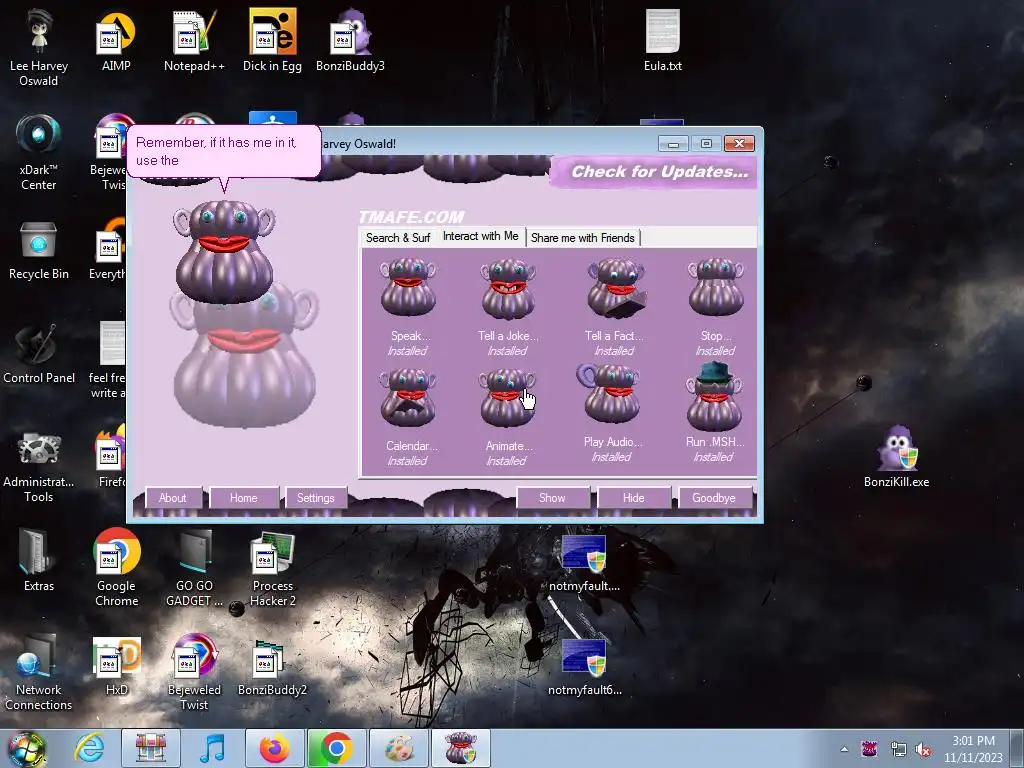1024x768 pixels.
Task: Click the Speak... character icon
Action: point(408,287)
